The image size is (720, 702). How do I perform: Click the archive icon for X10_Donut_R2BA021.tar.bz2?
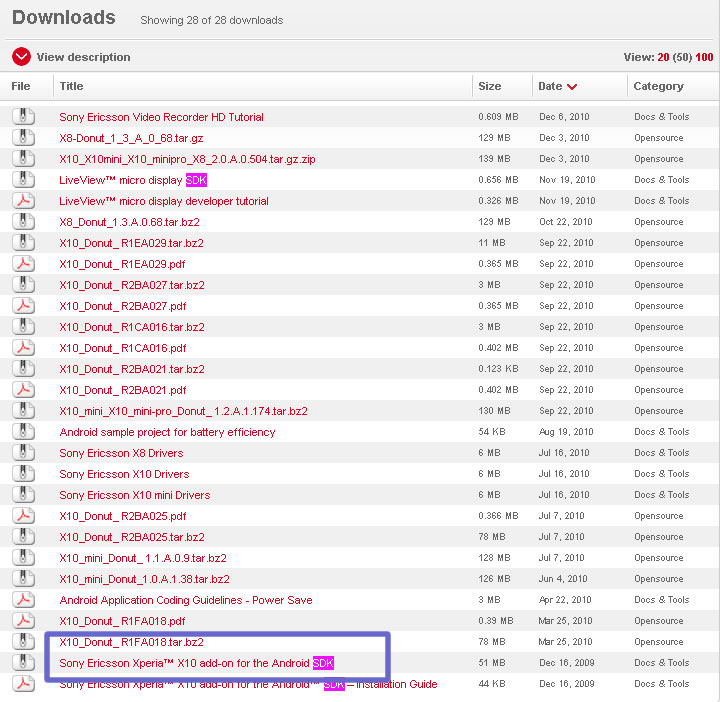(23, 369)
